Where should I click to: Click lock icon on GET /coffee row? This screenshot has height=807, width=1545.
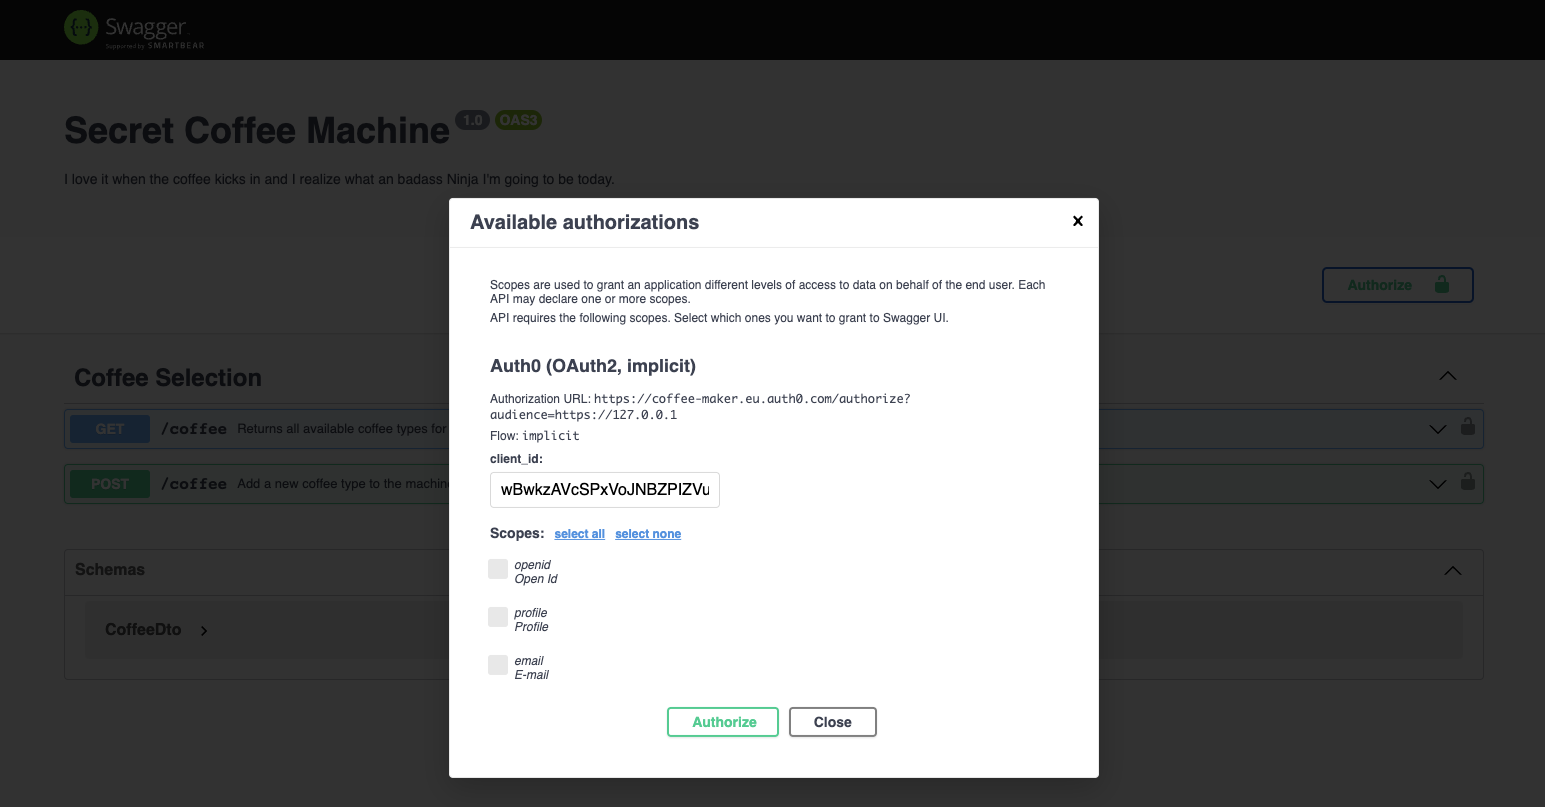[1467, 426]
